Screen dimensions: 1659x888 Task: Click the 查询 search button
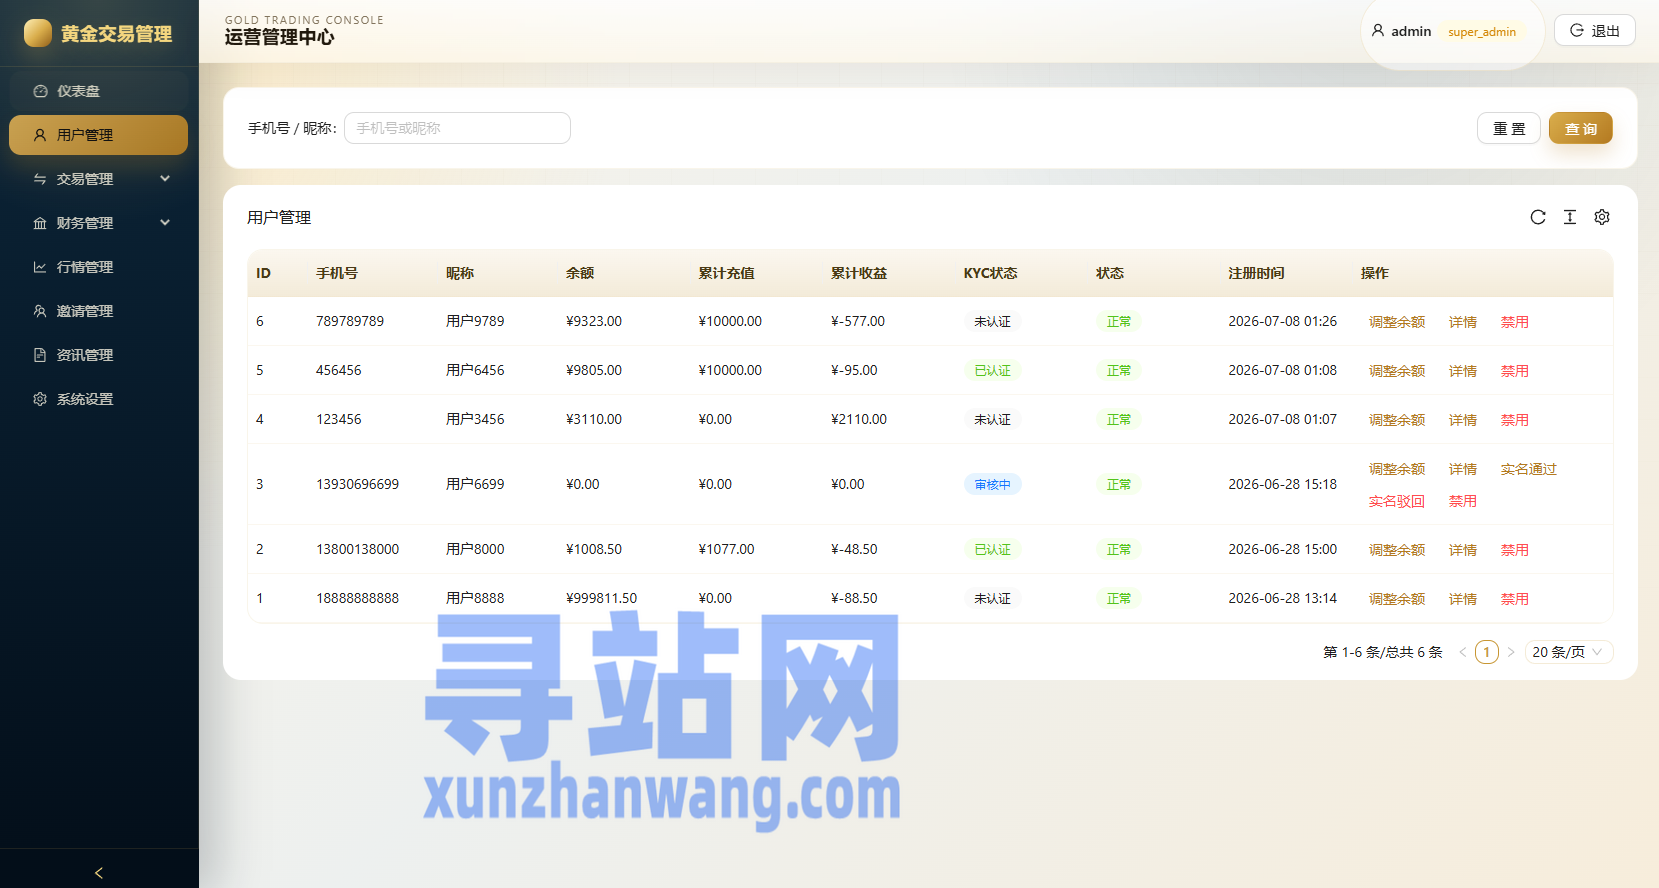(x=1581, y=128)
